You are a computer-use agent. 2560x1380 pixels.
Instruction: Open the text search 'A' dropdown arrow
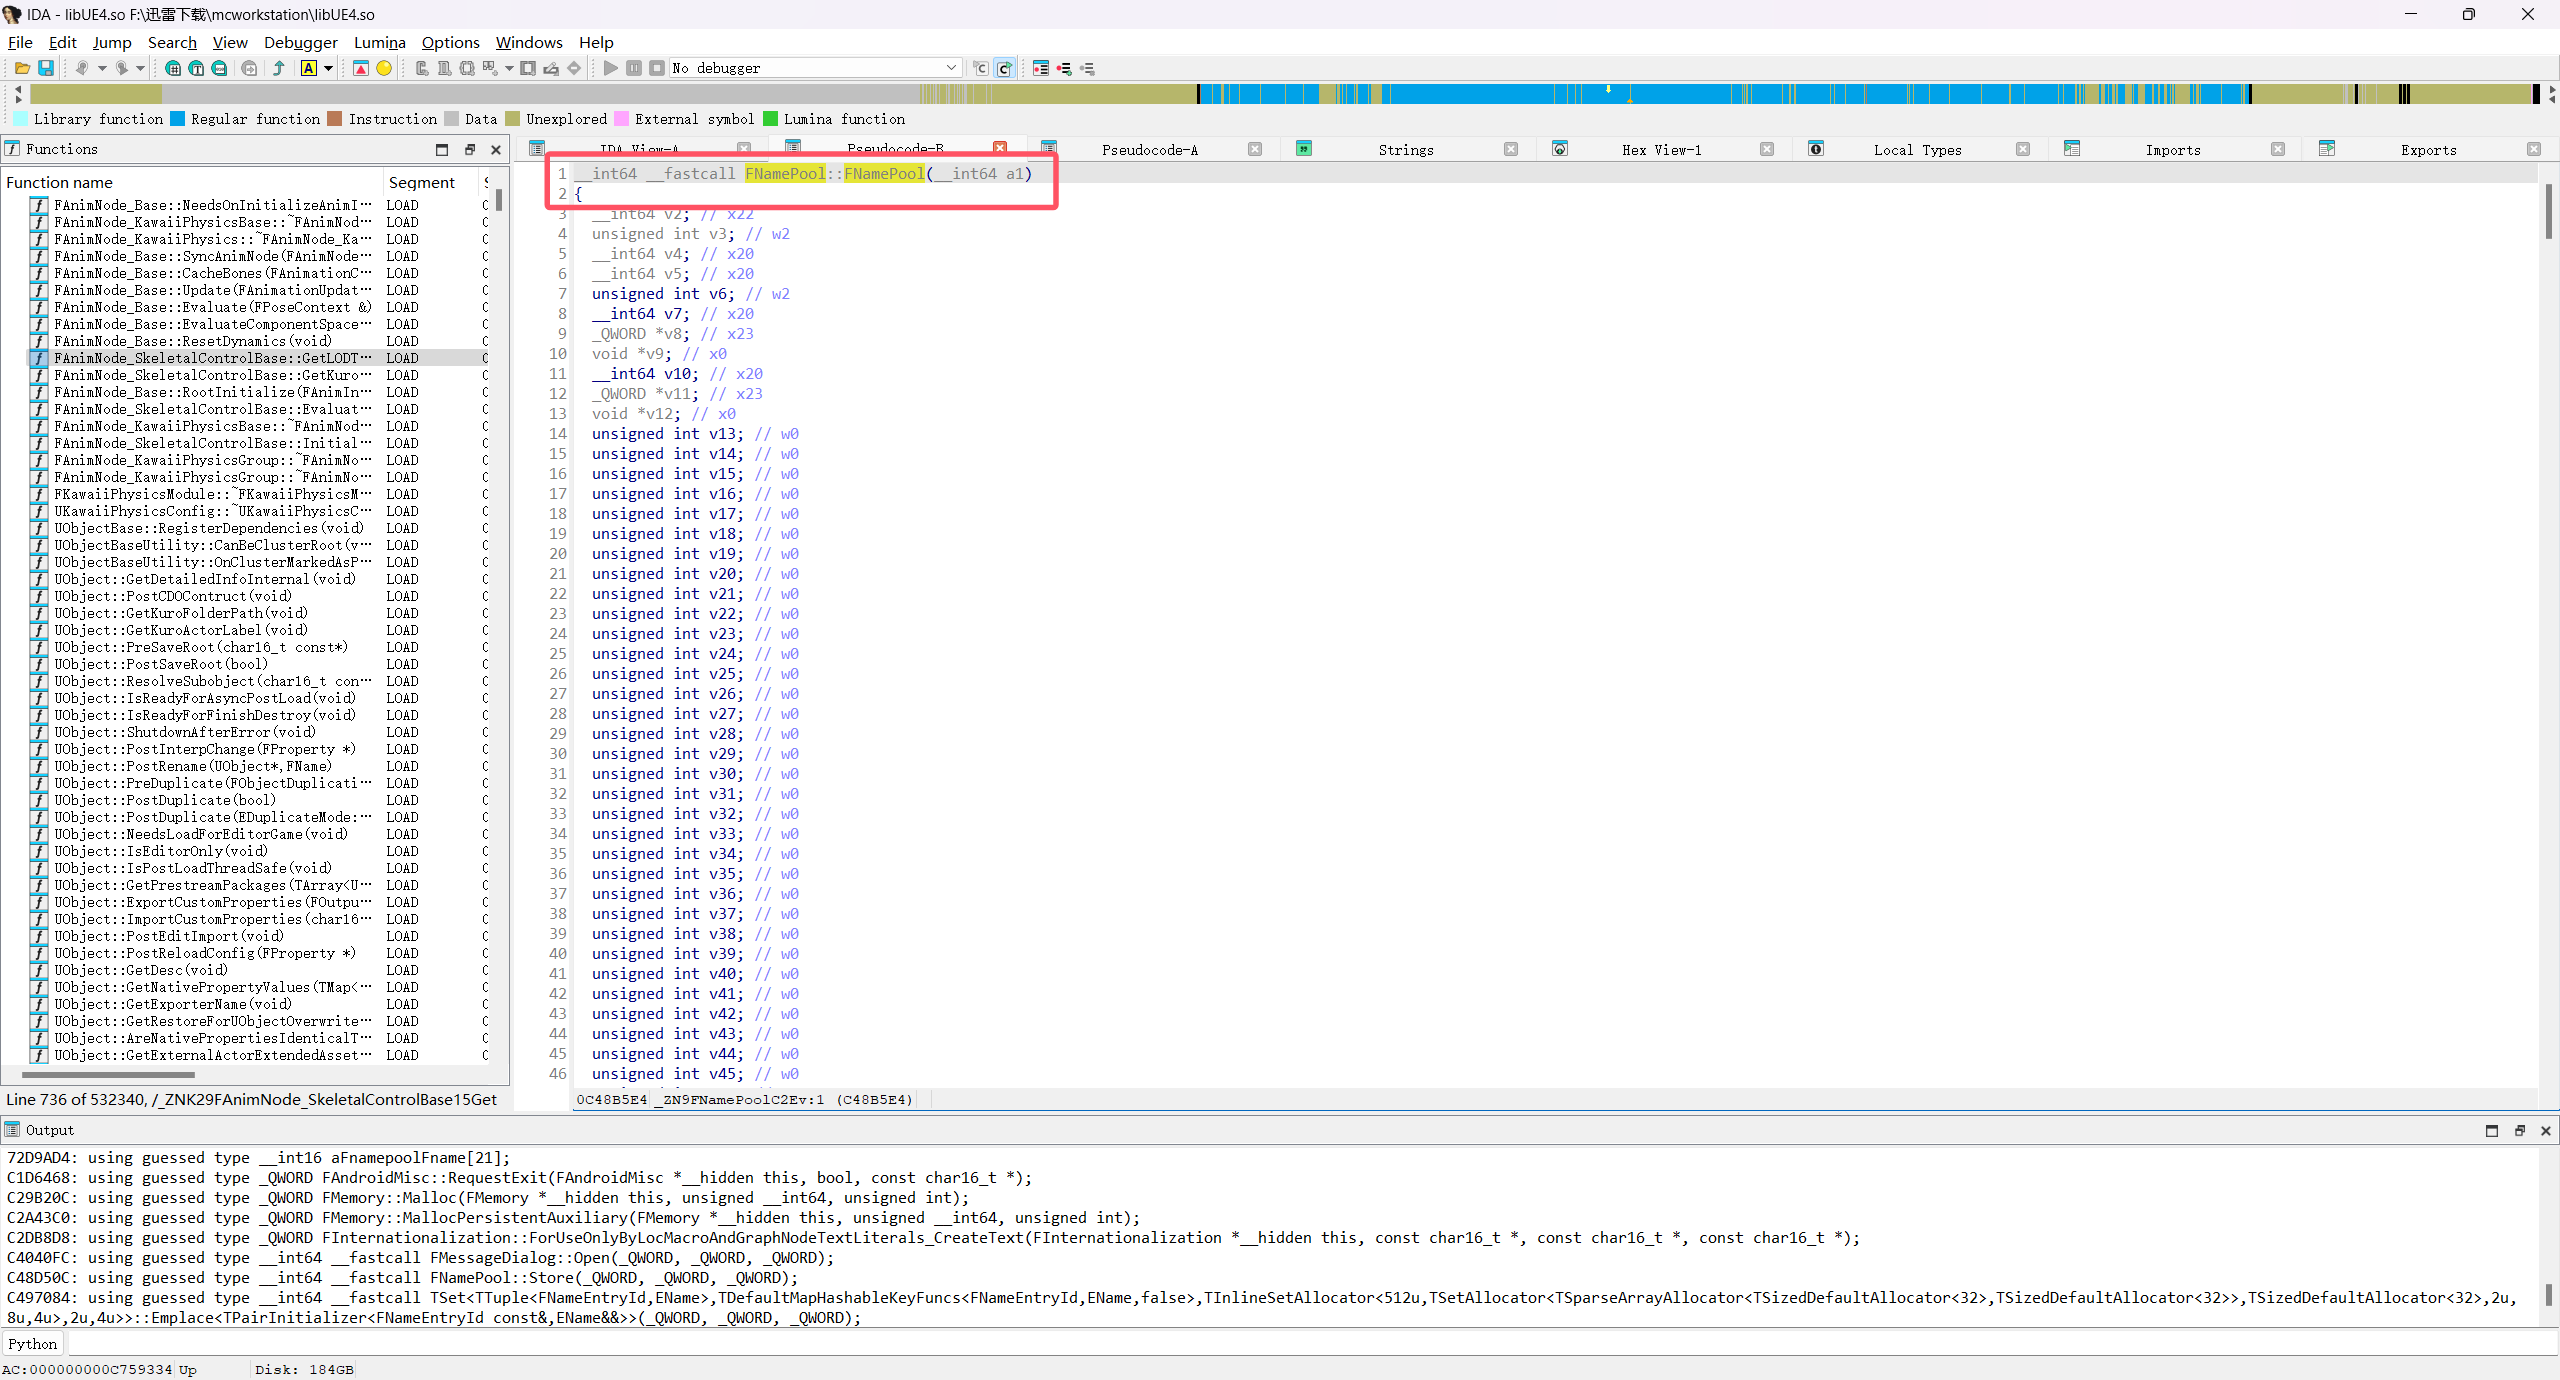[328, 68]
